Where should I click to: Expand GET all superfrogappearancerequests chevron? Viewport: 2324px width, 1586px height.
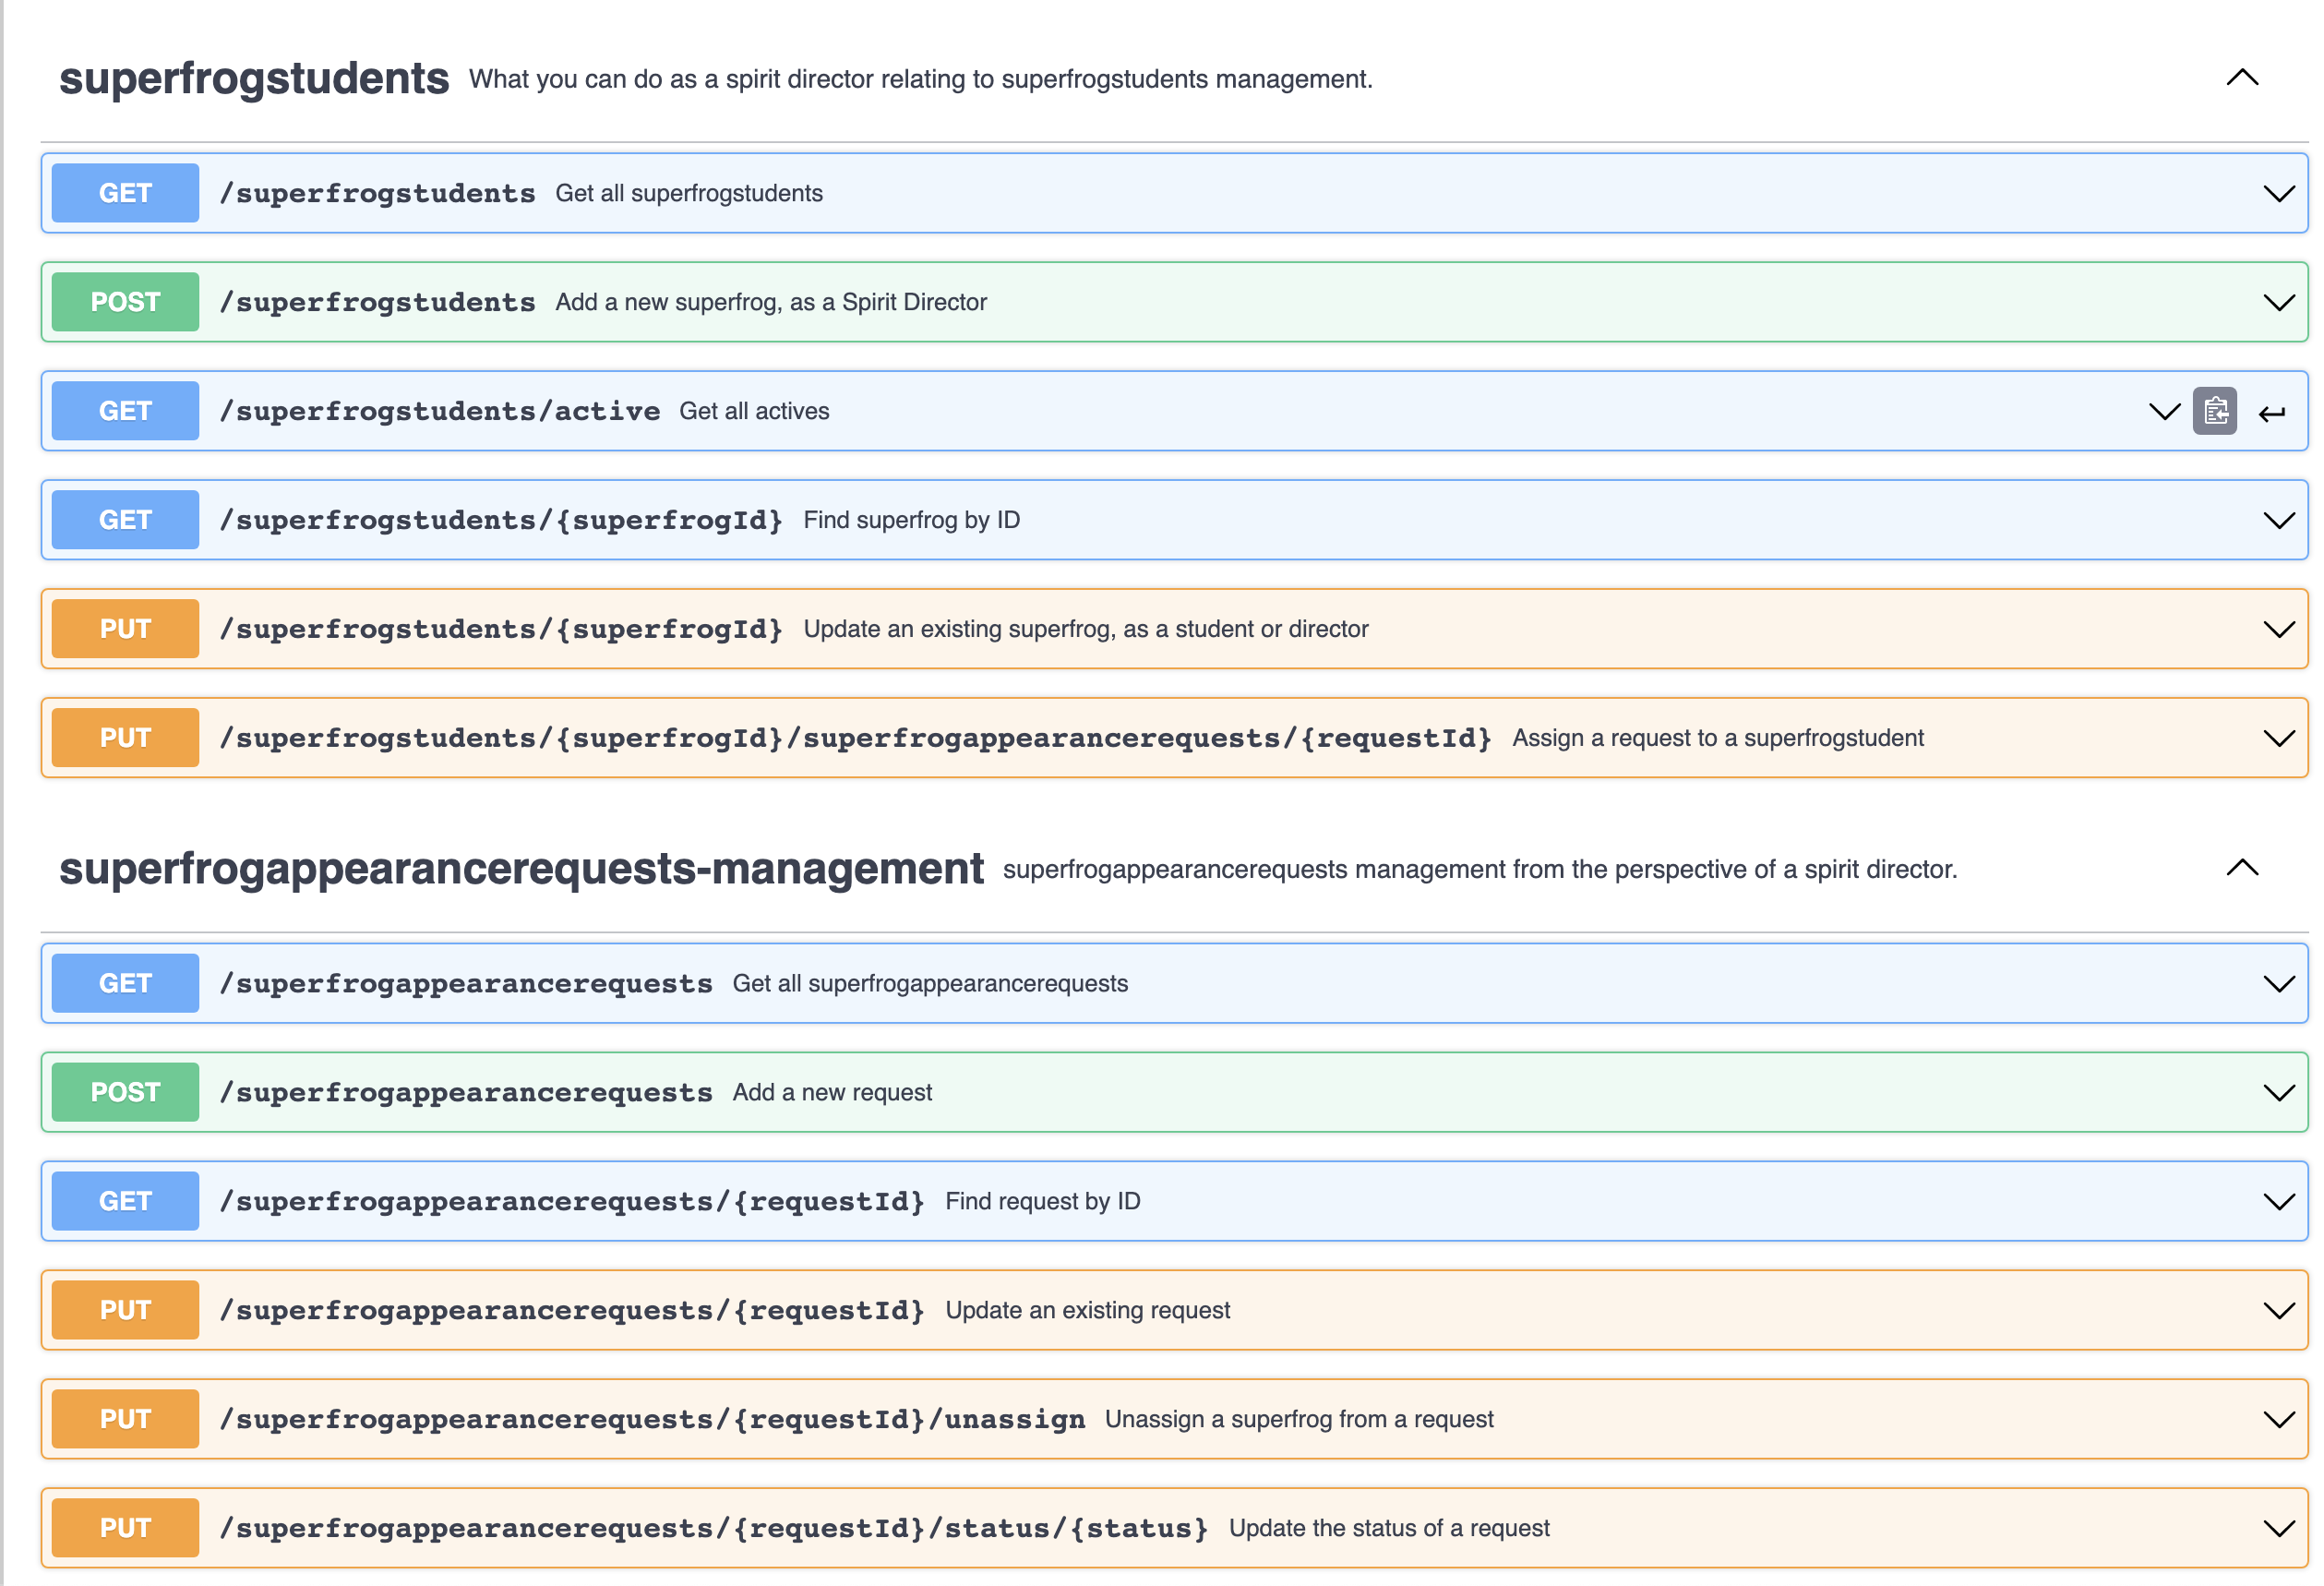point(2278,984)
